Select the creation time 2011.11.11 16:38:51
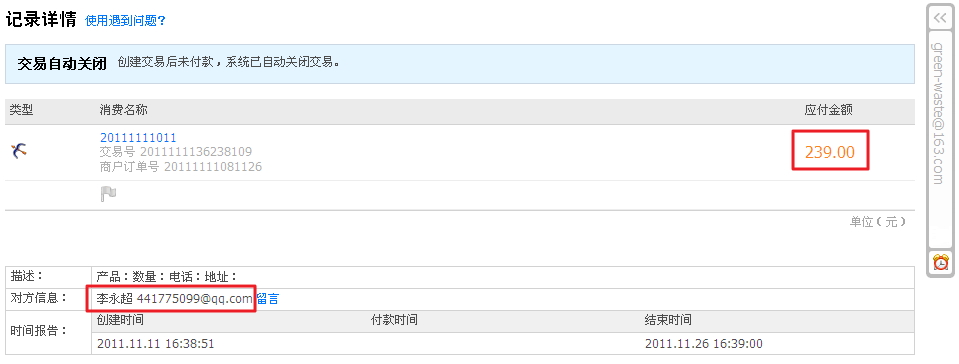The width and height of the screenshot is (959, 364). point(156,344)
